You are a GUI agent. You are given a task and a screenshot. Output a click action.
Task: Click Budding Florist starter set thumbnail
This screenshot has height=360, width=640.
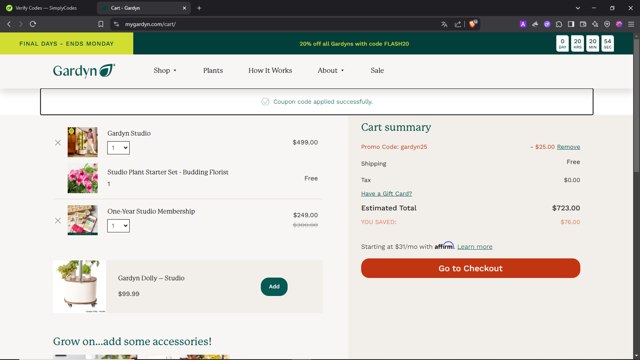[x=82, y=178]
